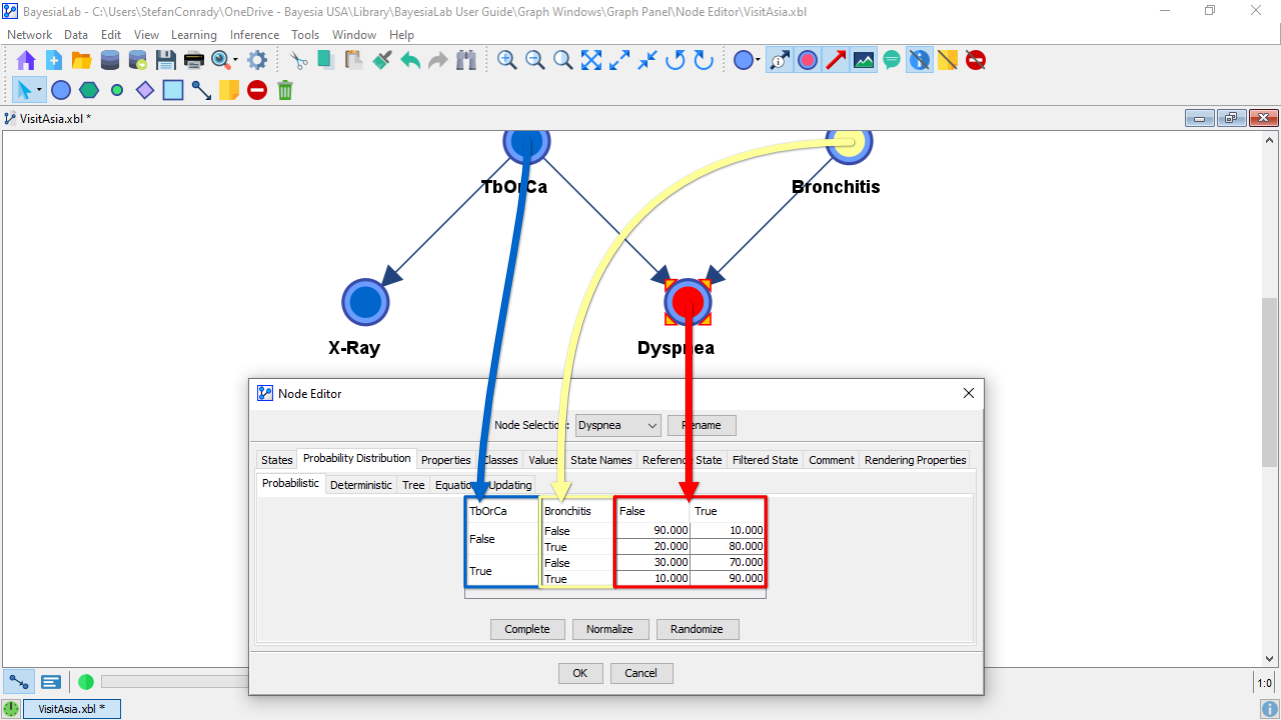Toggle the background image display button
The width and height of the screenshot is (1281, 720).
point(864,60)
